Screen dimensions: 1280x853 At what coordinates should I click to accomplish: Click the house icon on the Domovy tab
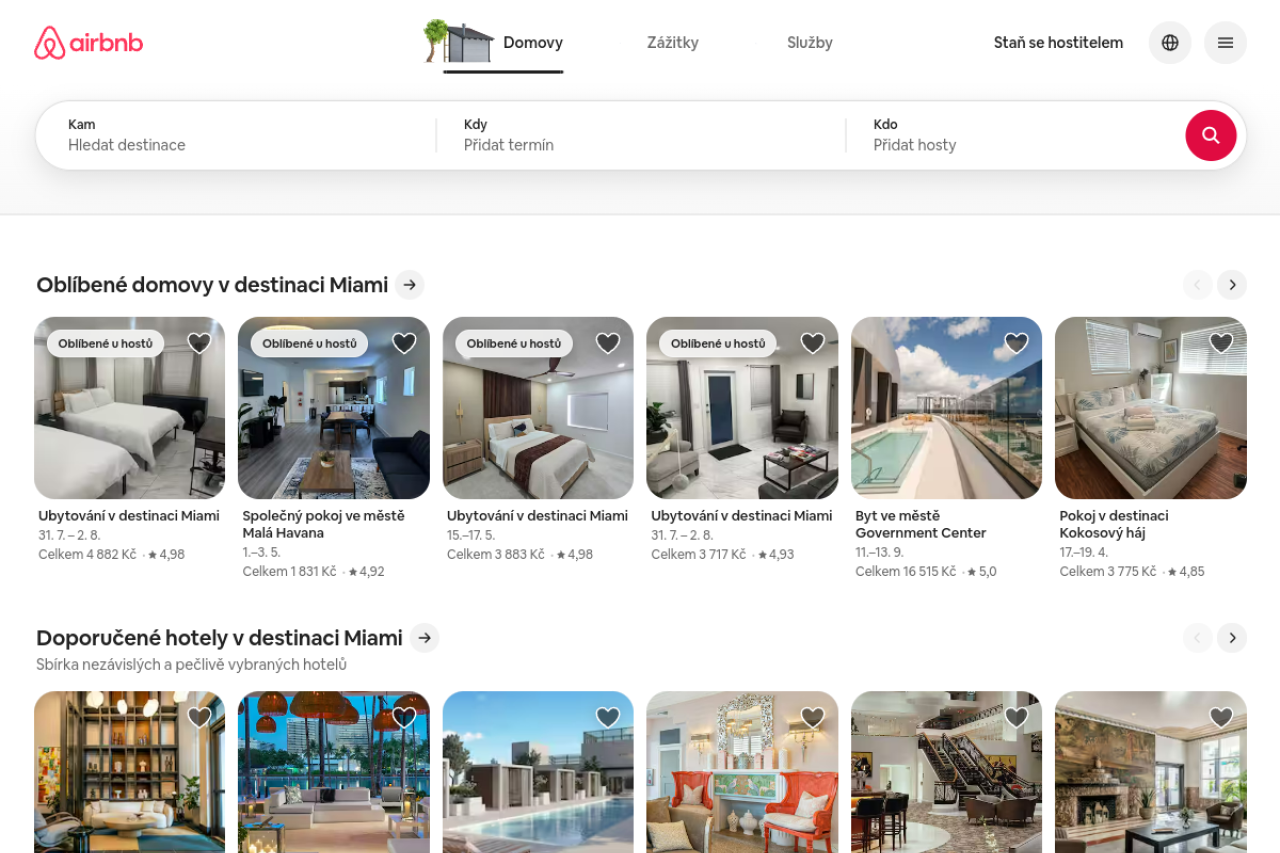[459, 41]
